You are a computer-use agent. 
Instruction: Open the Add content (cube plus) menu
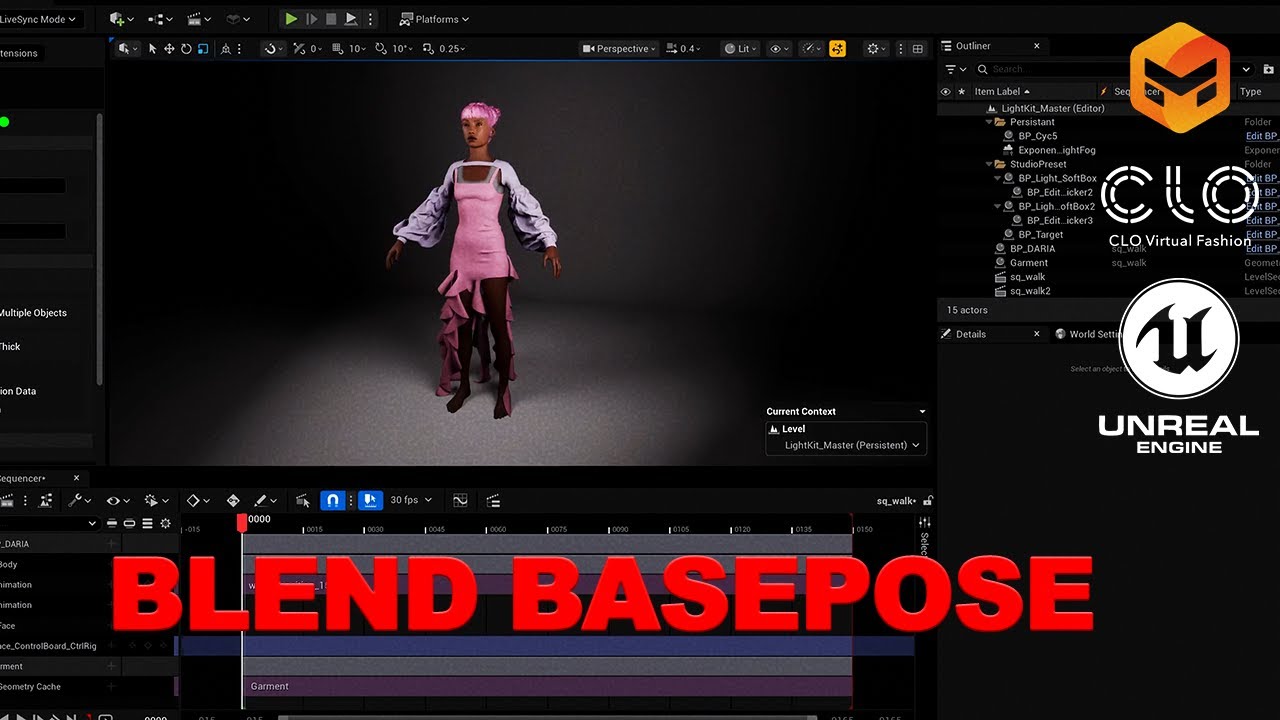coord(121,19)
